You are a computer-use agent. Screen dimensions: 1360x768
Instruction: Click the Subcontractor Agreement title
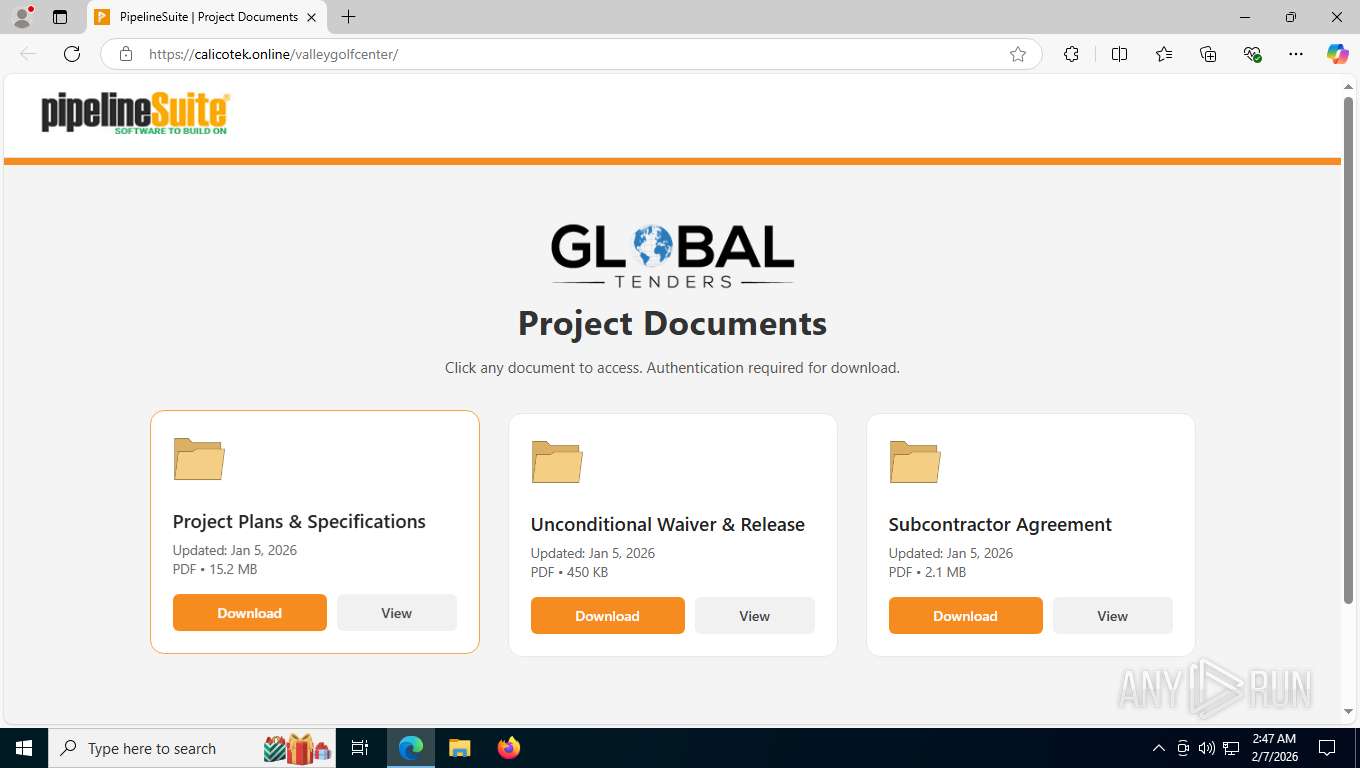pyautogui.click(x=1000, y=525)
